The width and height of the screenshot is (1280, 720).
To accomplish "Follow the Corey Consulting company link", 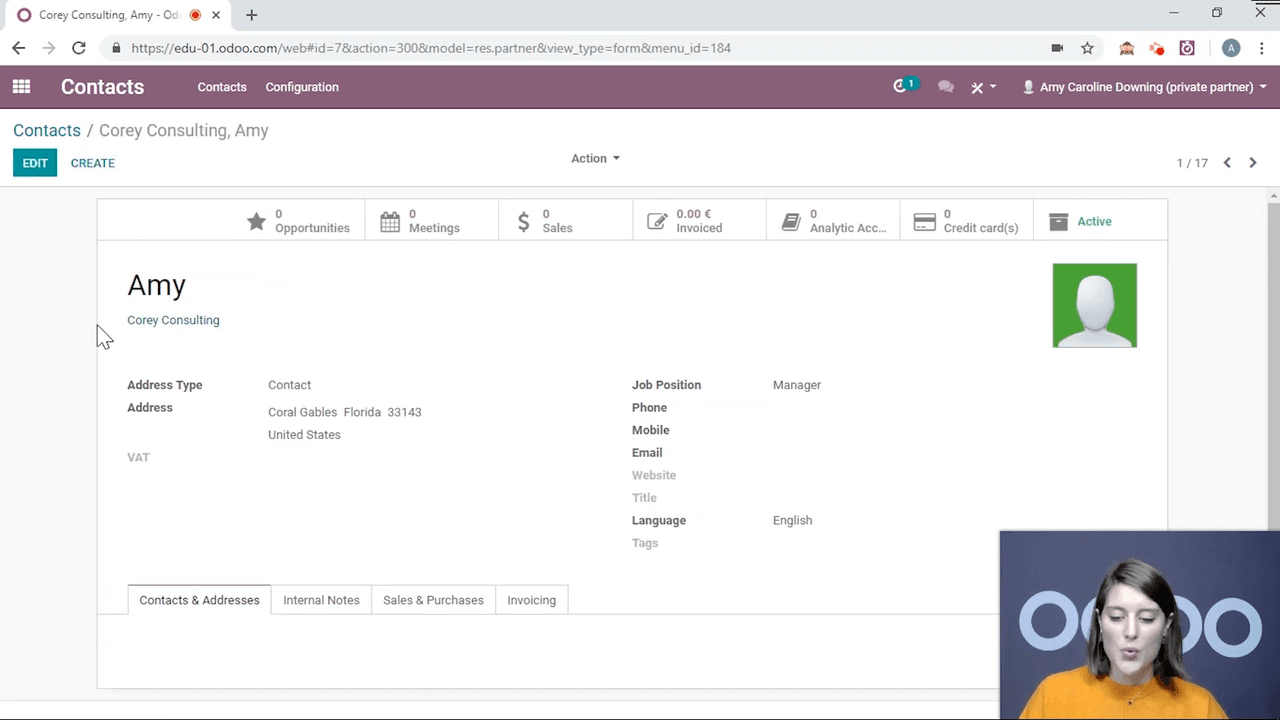I will pos(173,320).
